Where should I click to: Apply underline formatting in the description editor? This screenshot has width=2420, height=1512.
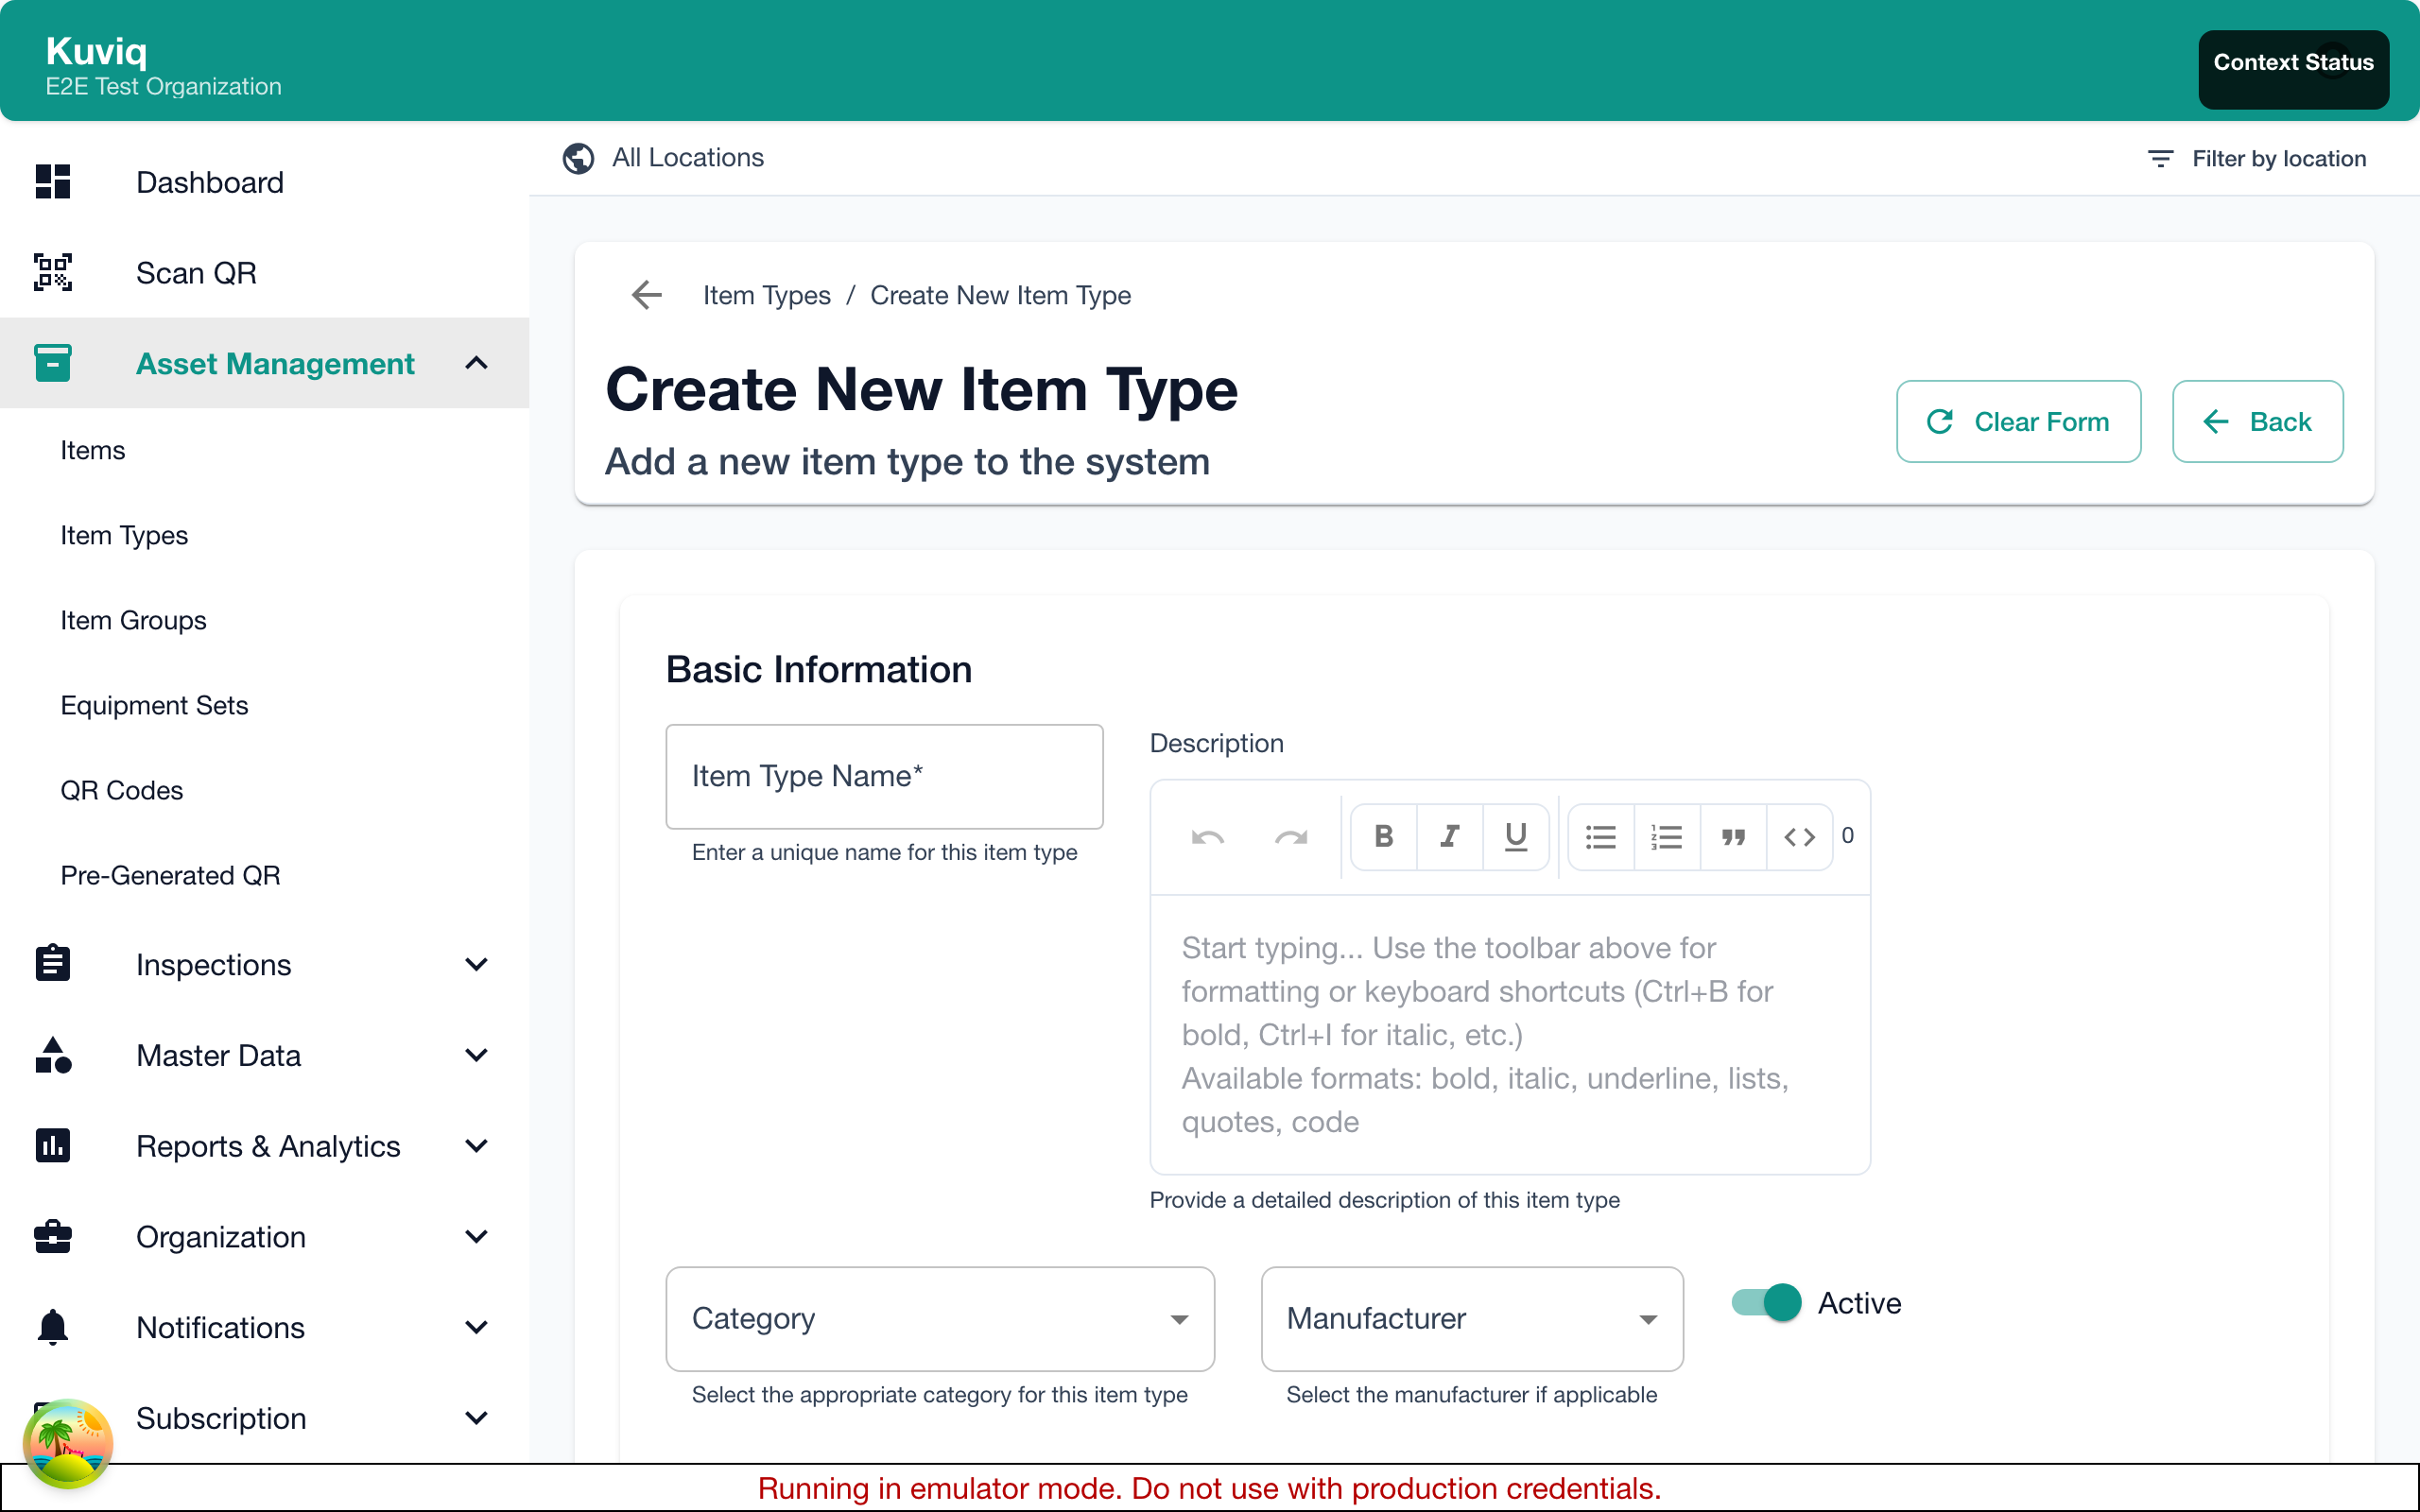coord(1515,836)
